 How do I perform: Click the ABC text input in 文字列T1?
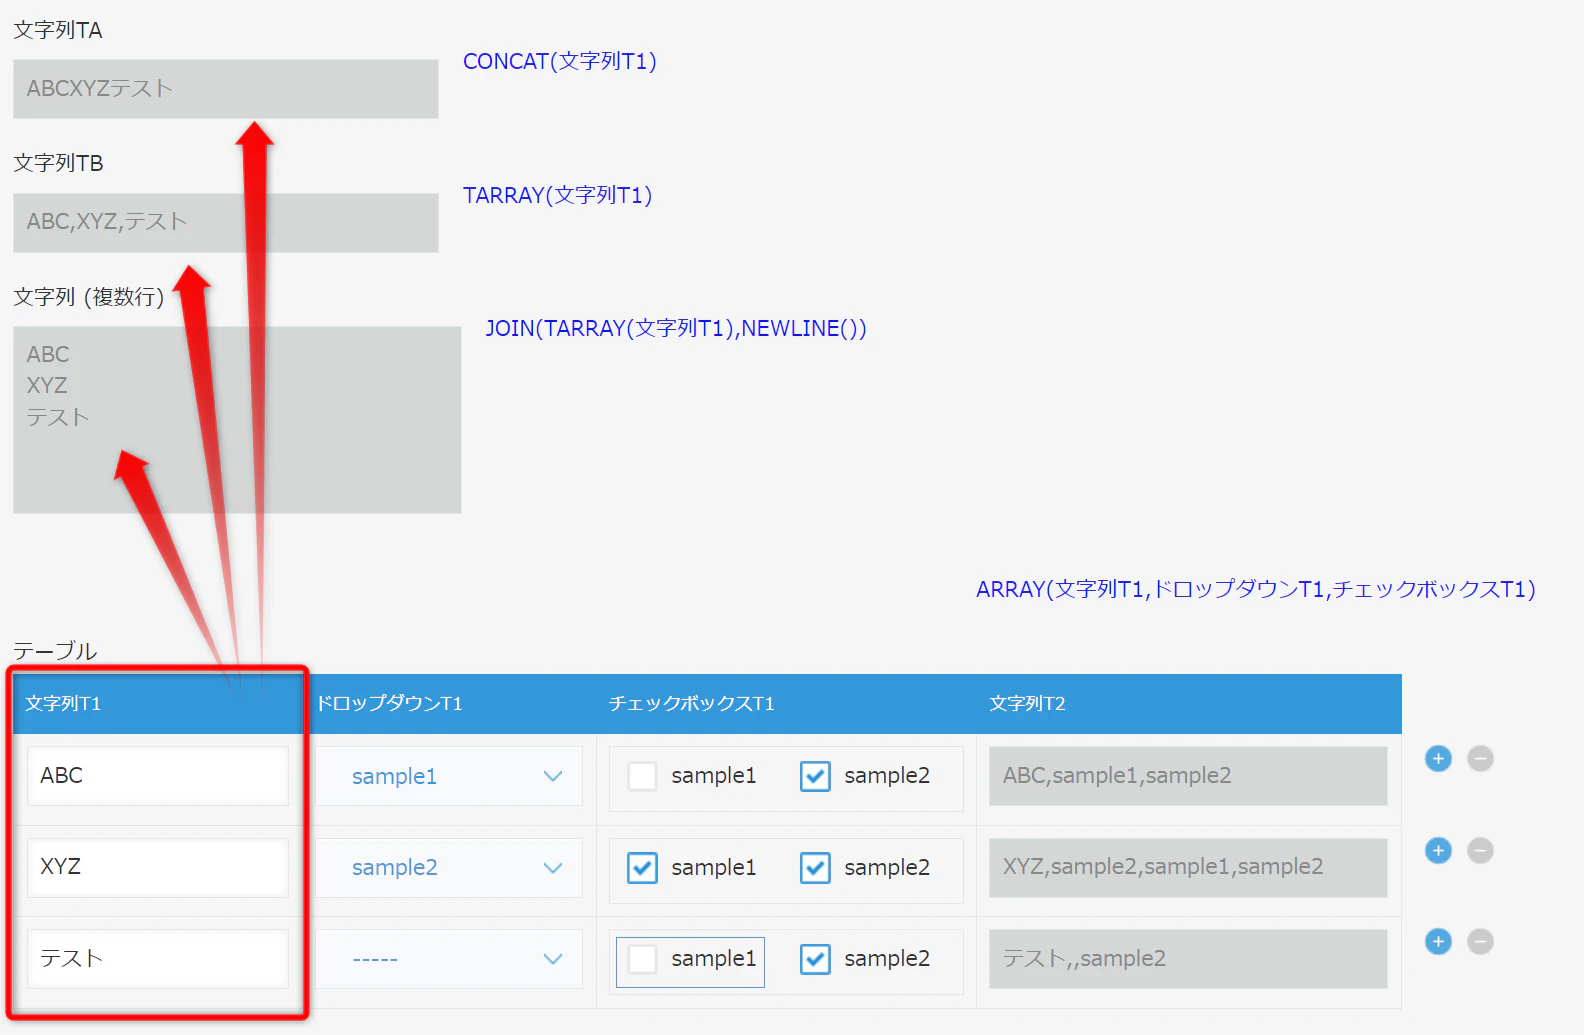(158, 776)
